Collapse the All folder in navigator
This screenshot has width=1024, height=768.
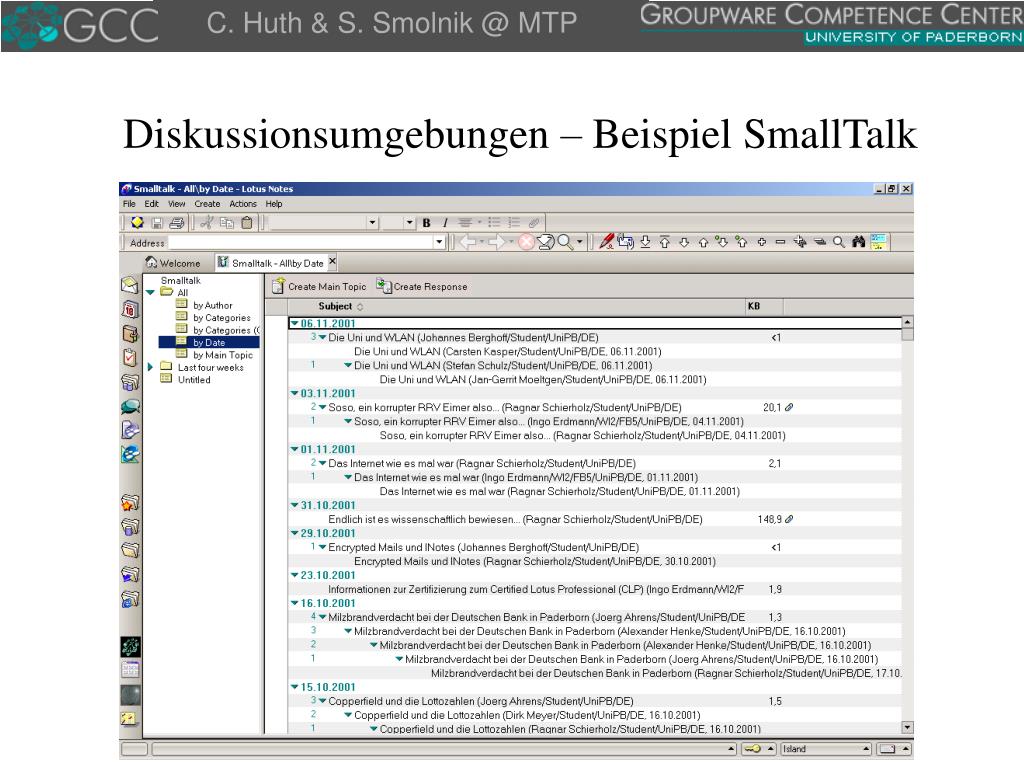coord(150,293)
